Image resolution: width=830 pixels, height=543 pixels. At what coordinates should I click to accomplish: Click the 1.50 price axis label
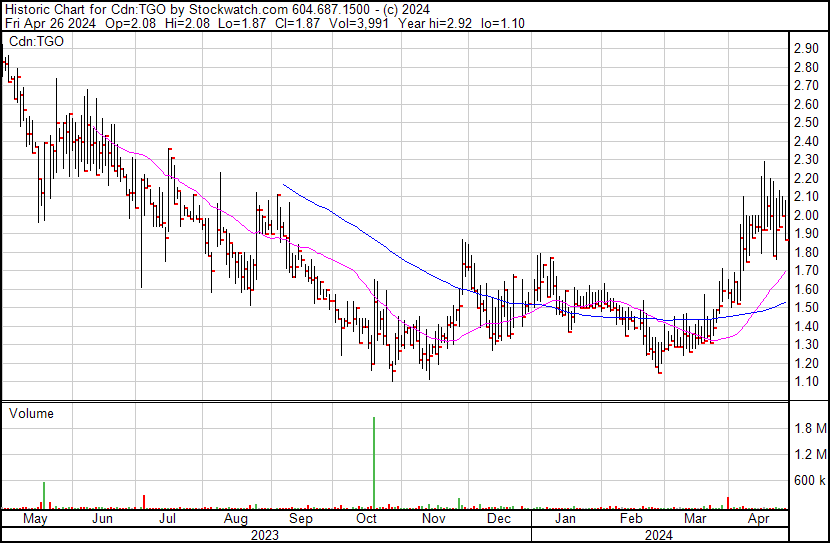(x=807, y=307)
